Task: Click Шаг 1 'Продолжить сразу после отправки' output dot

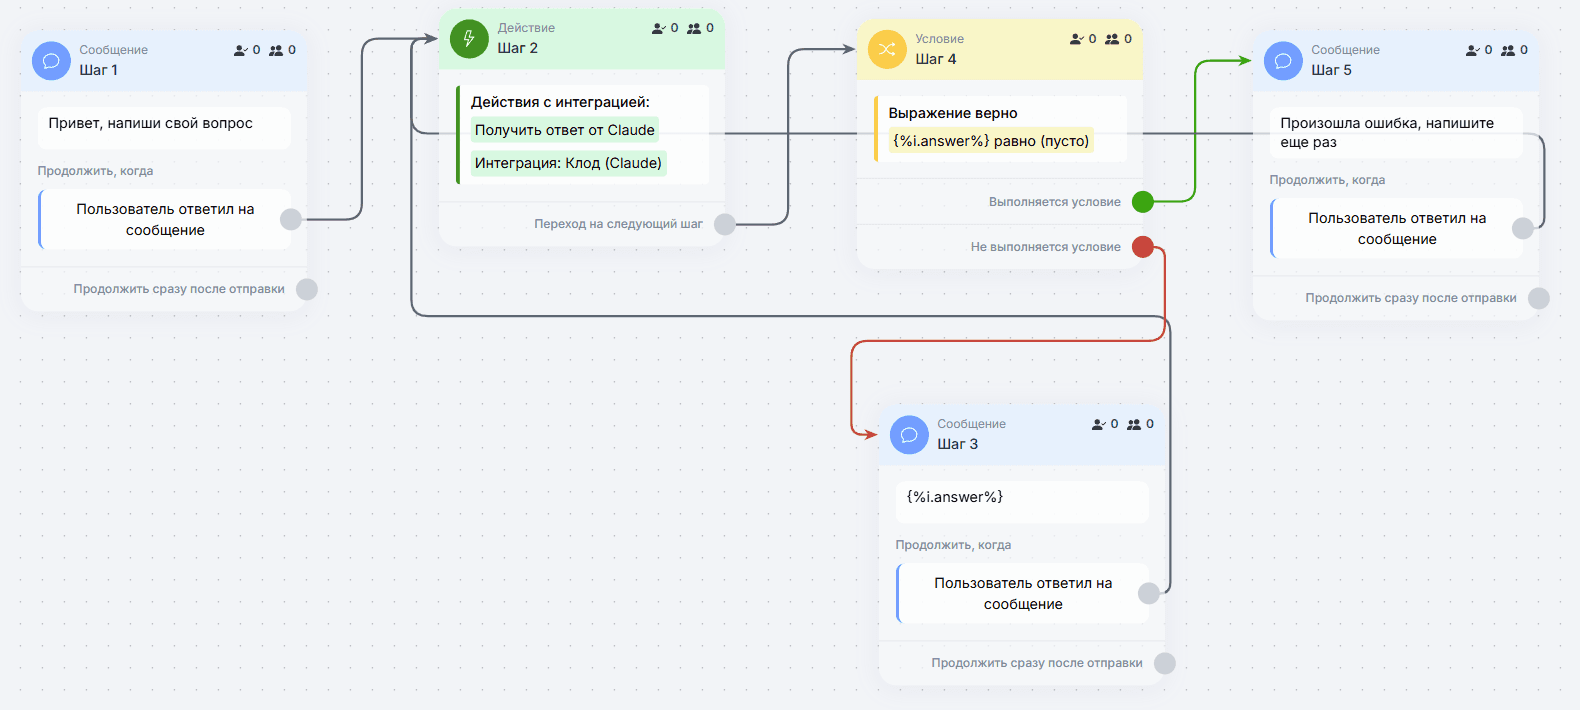Action: [307, 289]
